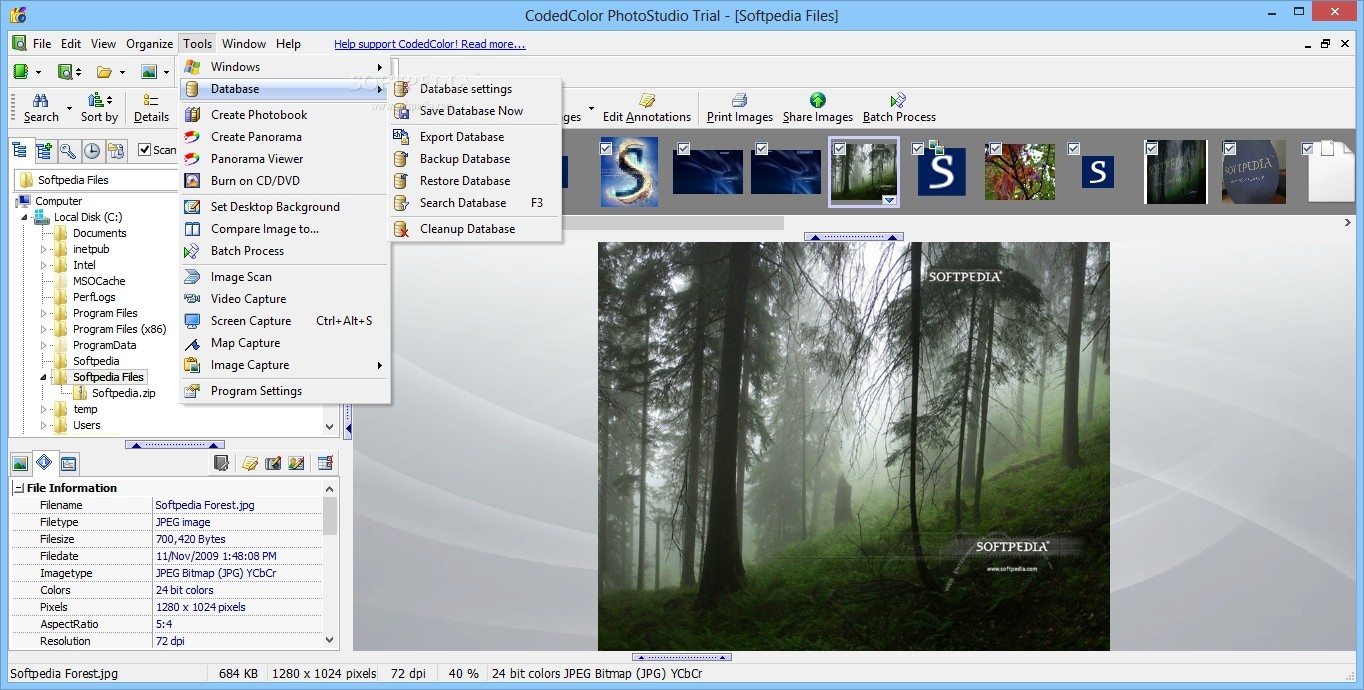The width and height of the screenshot is (1364, 690).
Task: Switch to Details view
Action: [x=151, y=108]
